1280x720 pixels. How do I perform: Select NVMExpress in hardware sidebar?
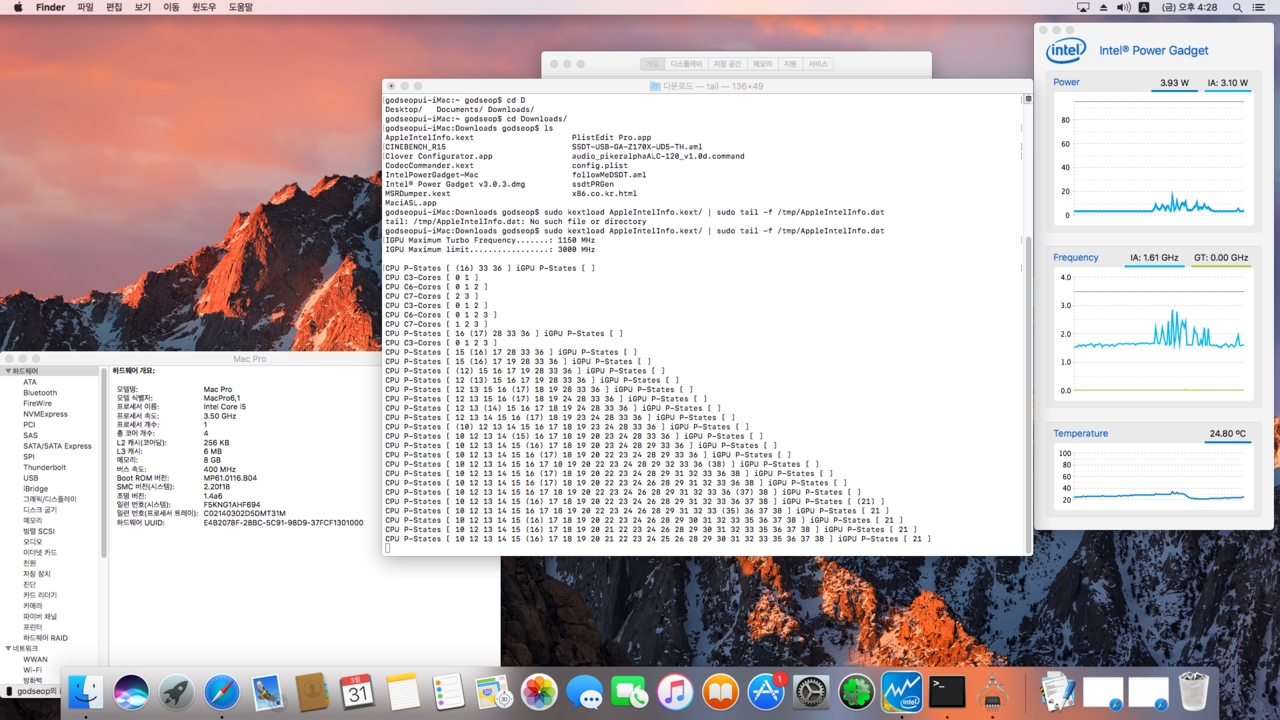tap(45, 414)
